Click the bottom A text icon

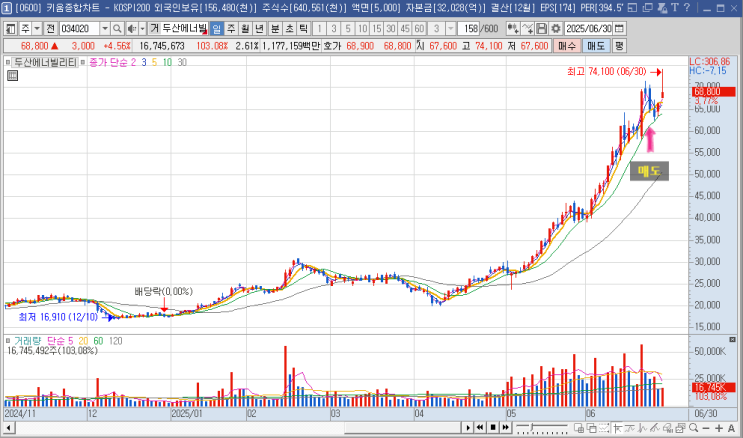coord(731,428)
